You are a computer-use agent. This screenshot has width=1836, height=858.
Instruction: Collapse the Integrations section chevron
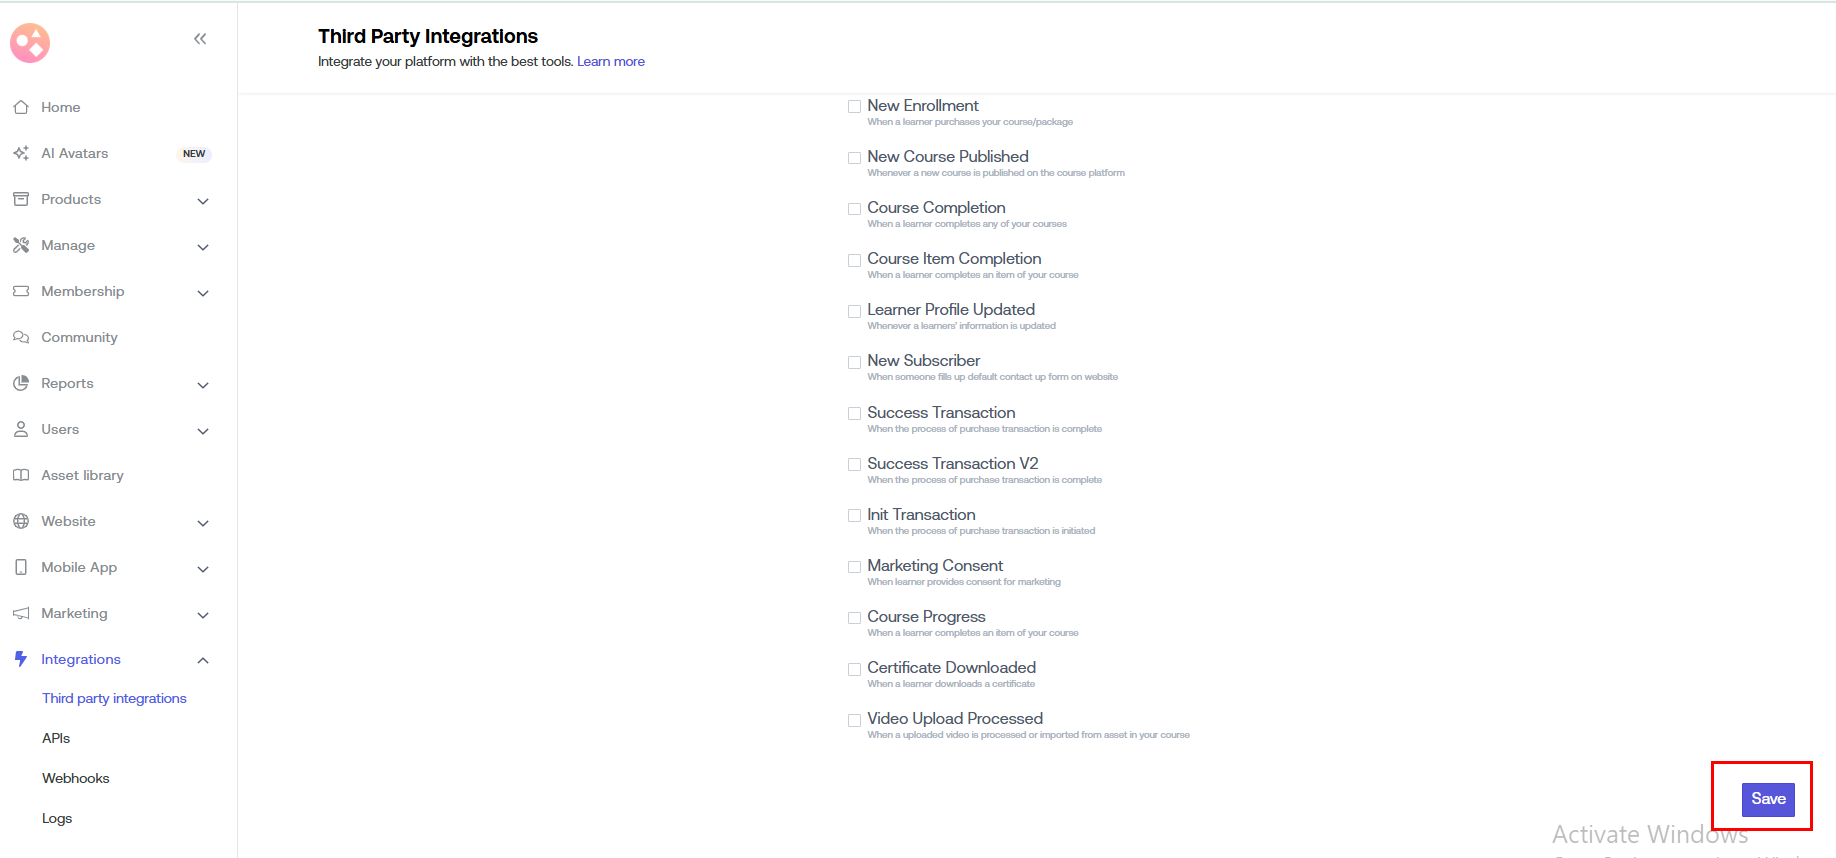pos(203,660)
